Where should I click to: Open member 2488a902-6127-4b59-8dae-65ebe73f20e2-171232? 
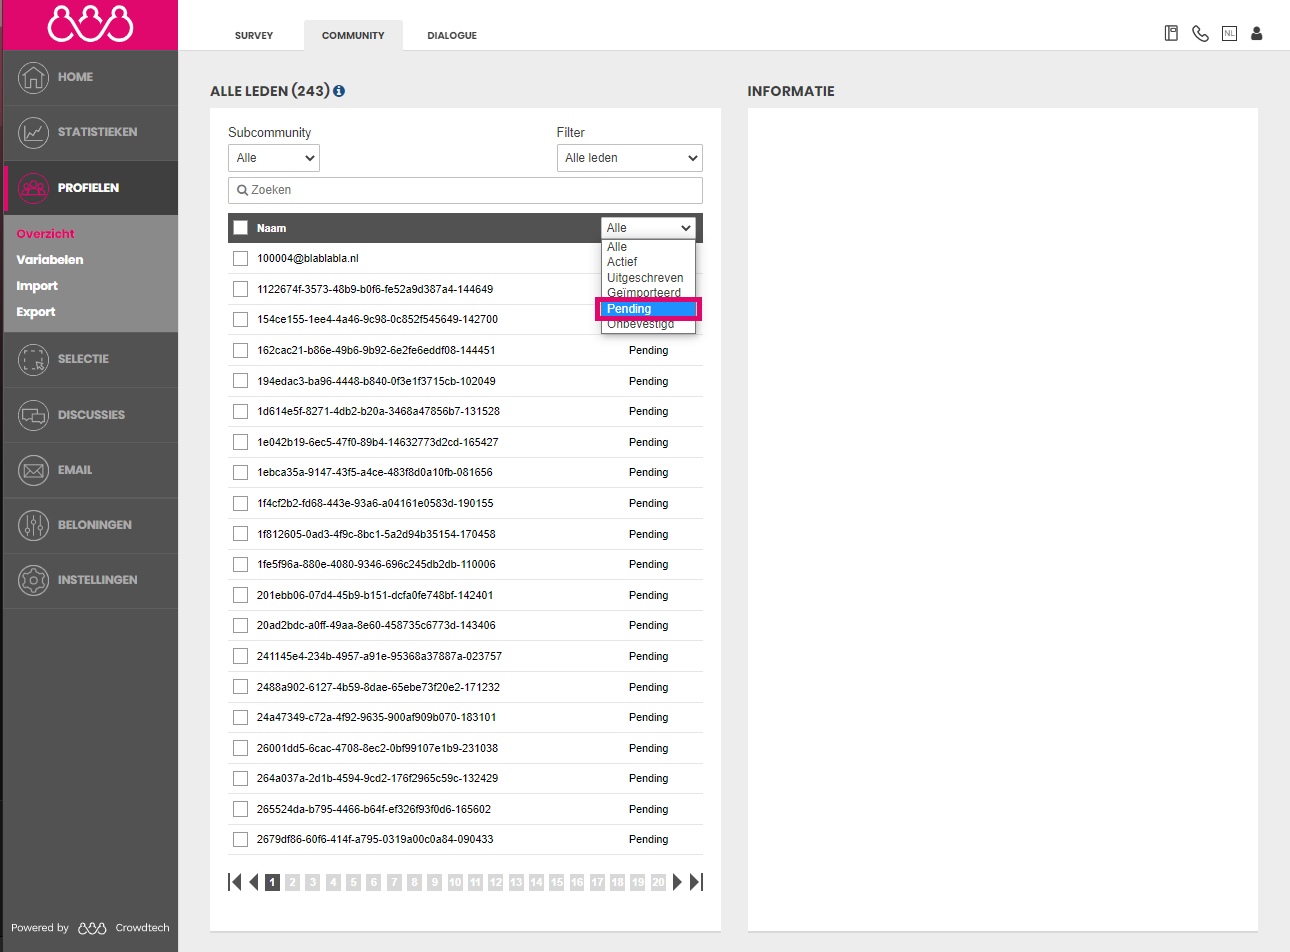click(x=378, y=687)
